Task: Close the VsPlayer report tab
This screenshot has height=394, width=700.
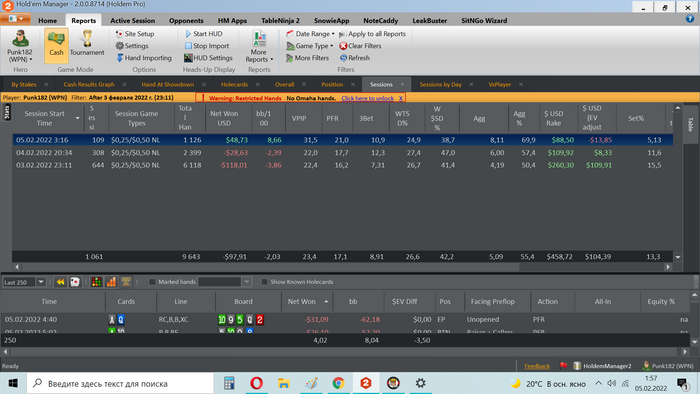Action: pyautogui.click(x=521, y=84)
